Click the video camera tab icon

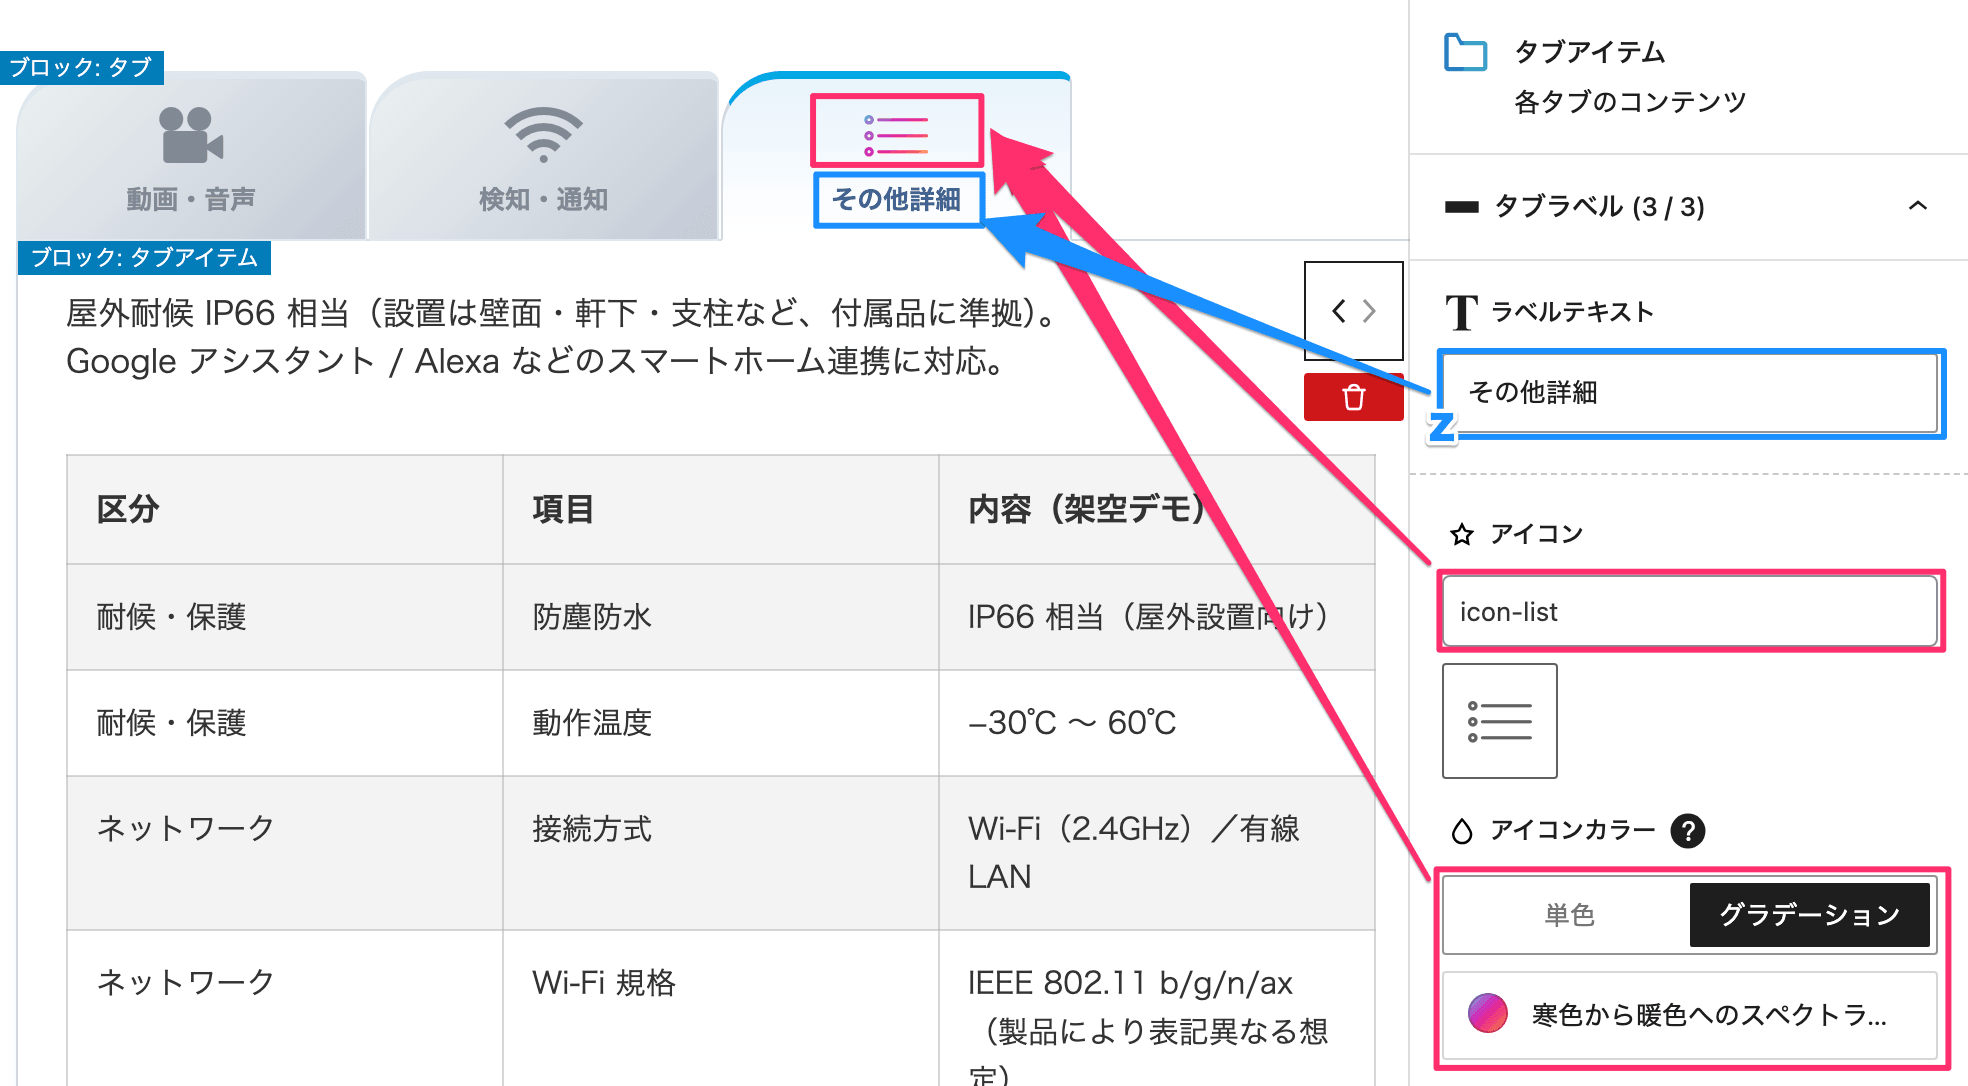pyautogui.click(x=190, y=134)
